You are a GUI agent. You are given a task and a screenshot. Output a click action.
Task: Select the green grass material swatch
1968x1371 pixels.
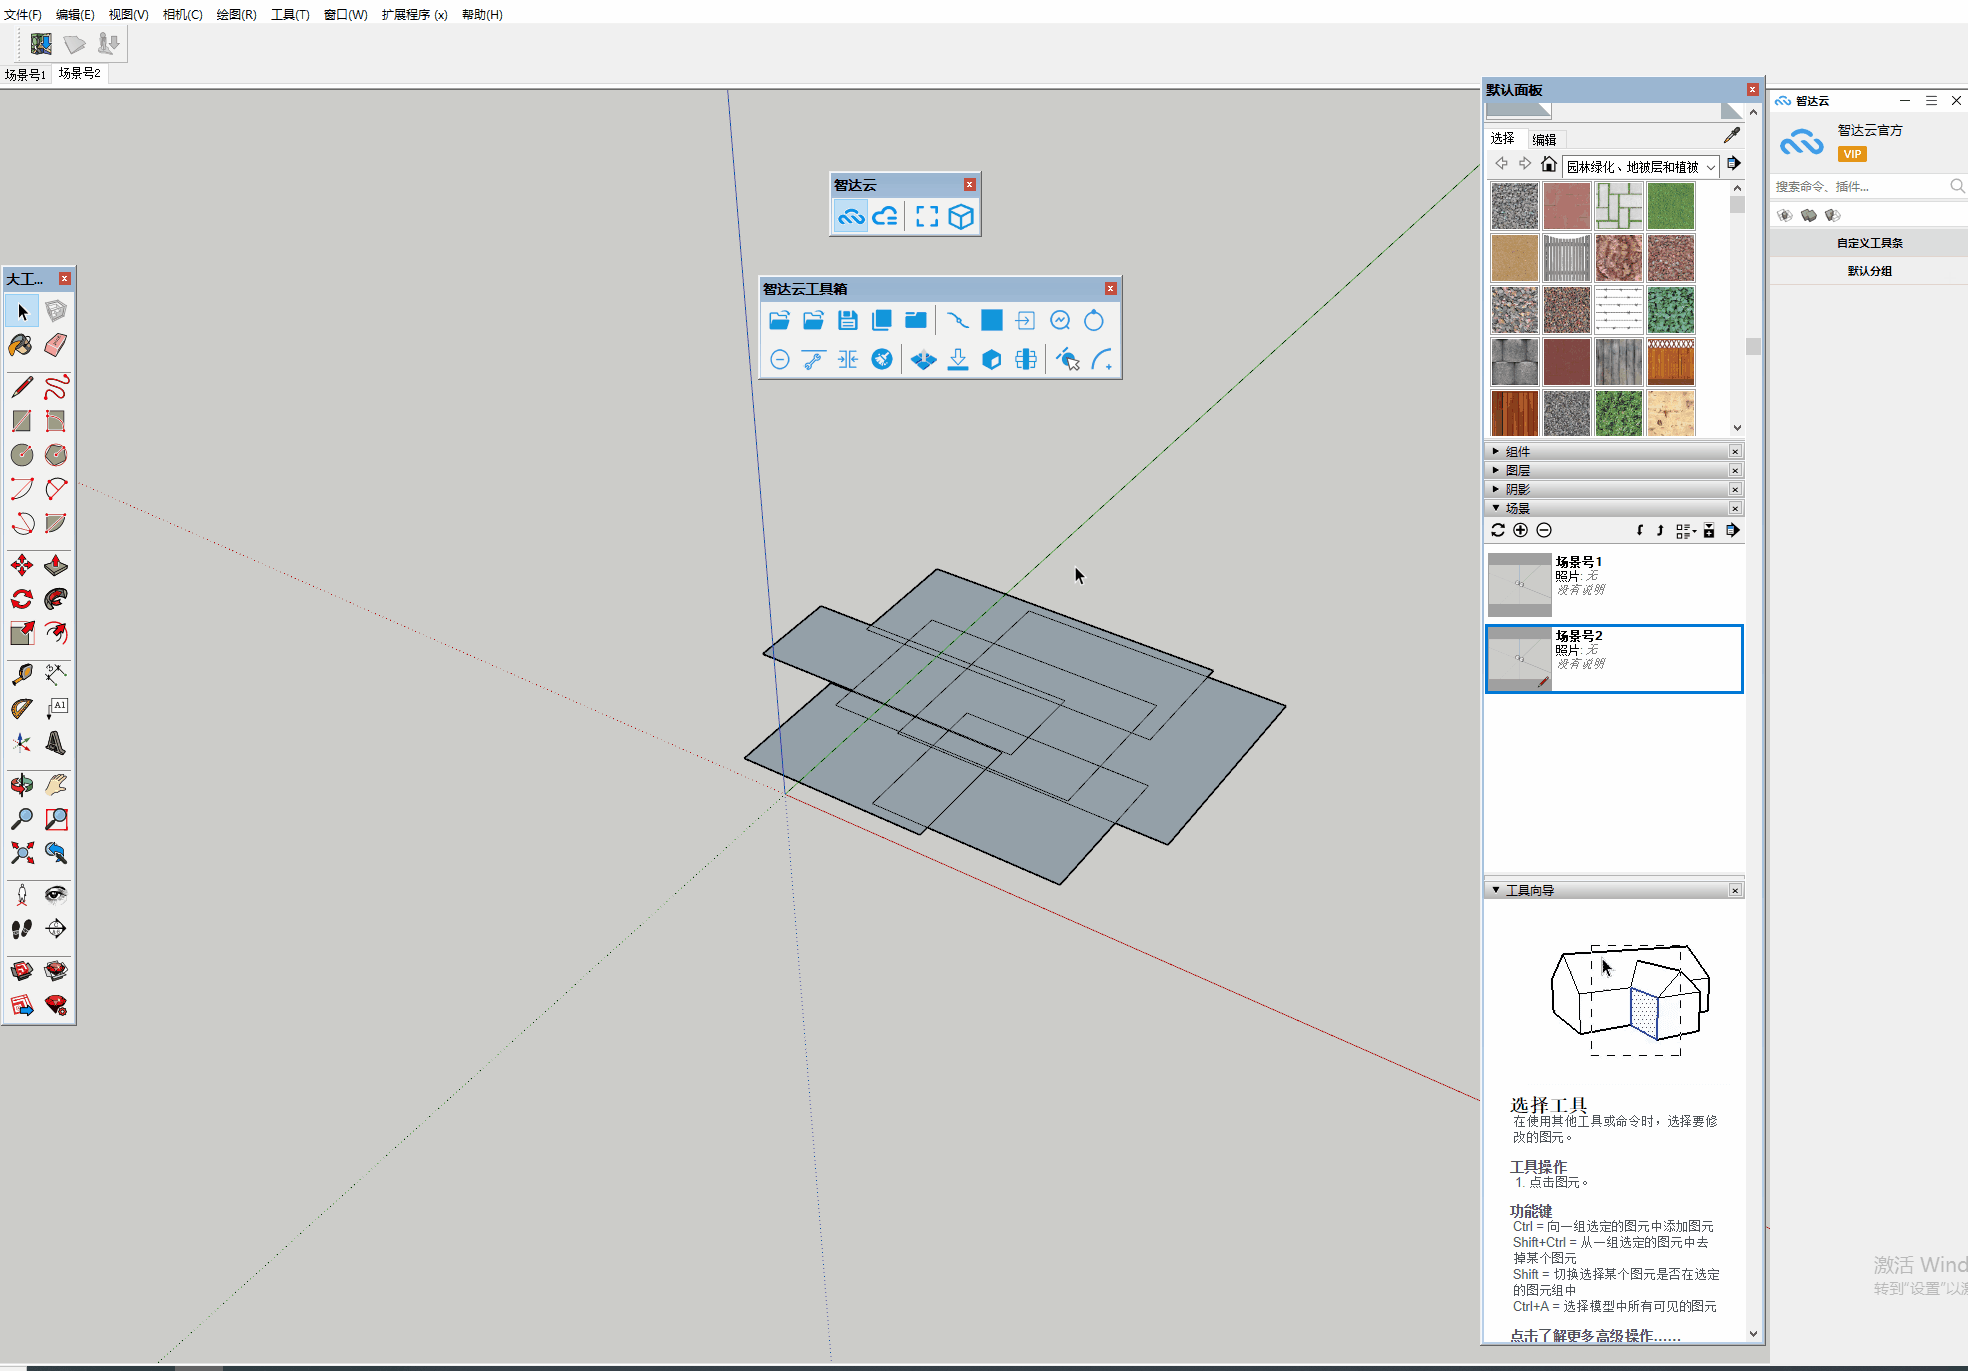pyautogui.click(x=1670, y=206)
